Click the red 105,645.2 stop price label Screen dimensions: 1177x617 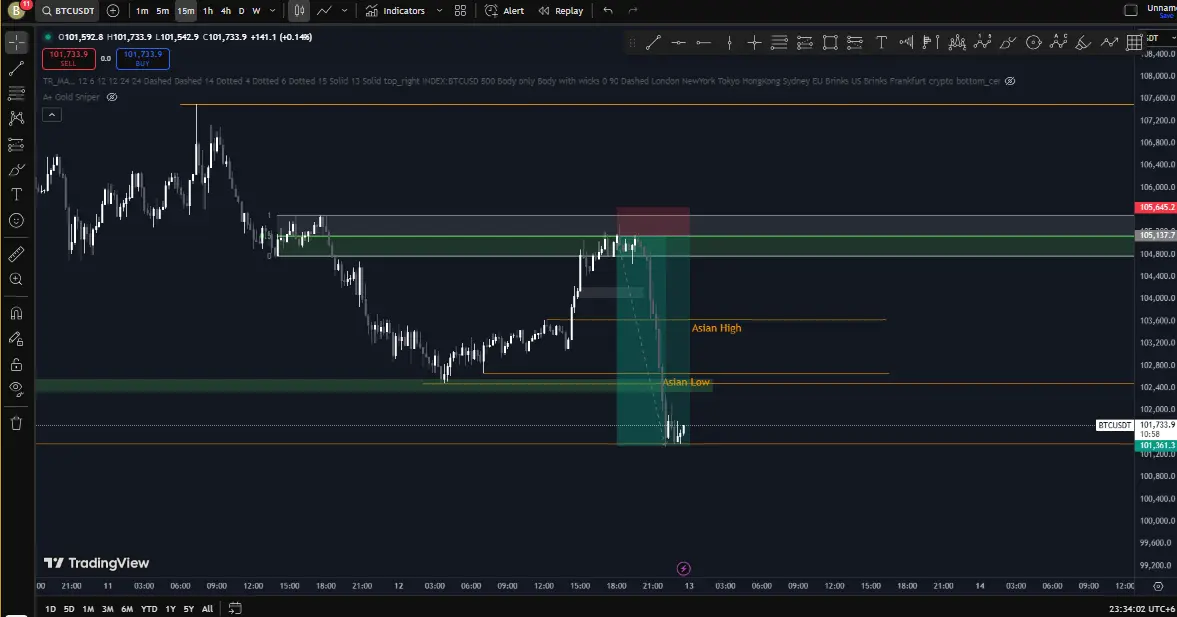point(1156,207)
